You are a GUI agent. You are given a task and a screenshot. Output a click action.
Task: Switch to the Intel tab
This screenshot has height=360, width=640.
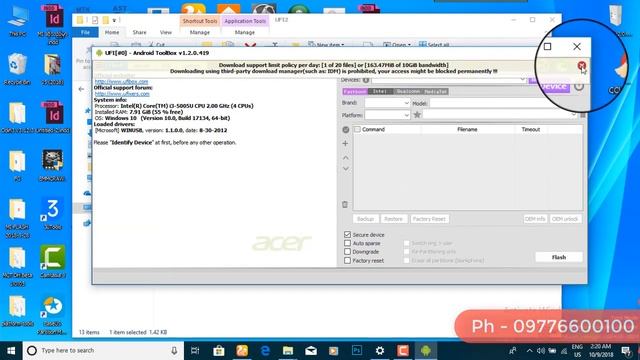coord(380,91)
